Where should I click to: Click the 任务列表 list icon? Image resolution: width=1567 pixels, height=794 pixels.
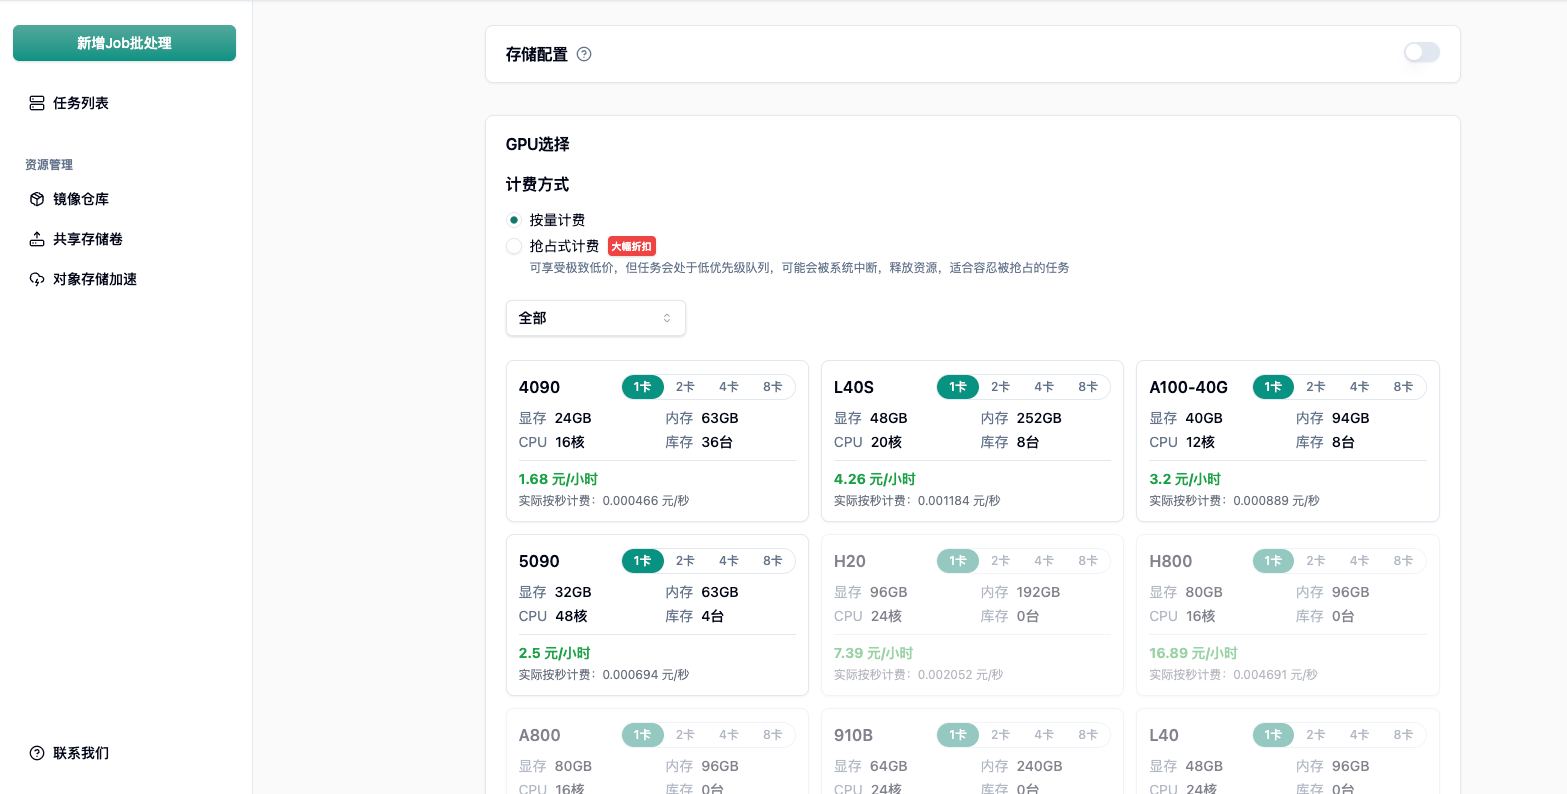(37, 103)
